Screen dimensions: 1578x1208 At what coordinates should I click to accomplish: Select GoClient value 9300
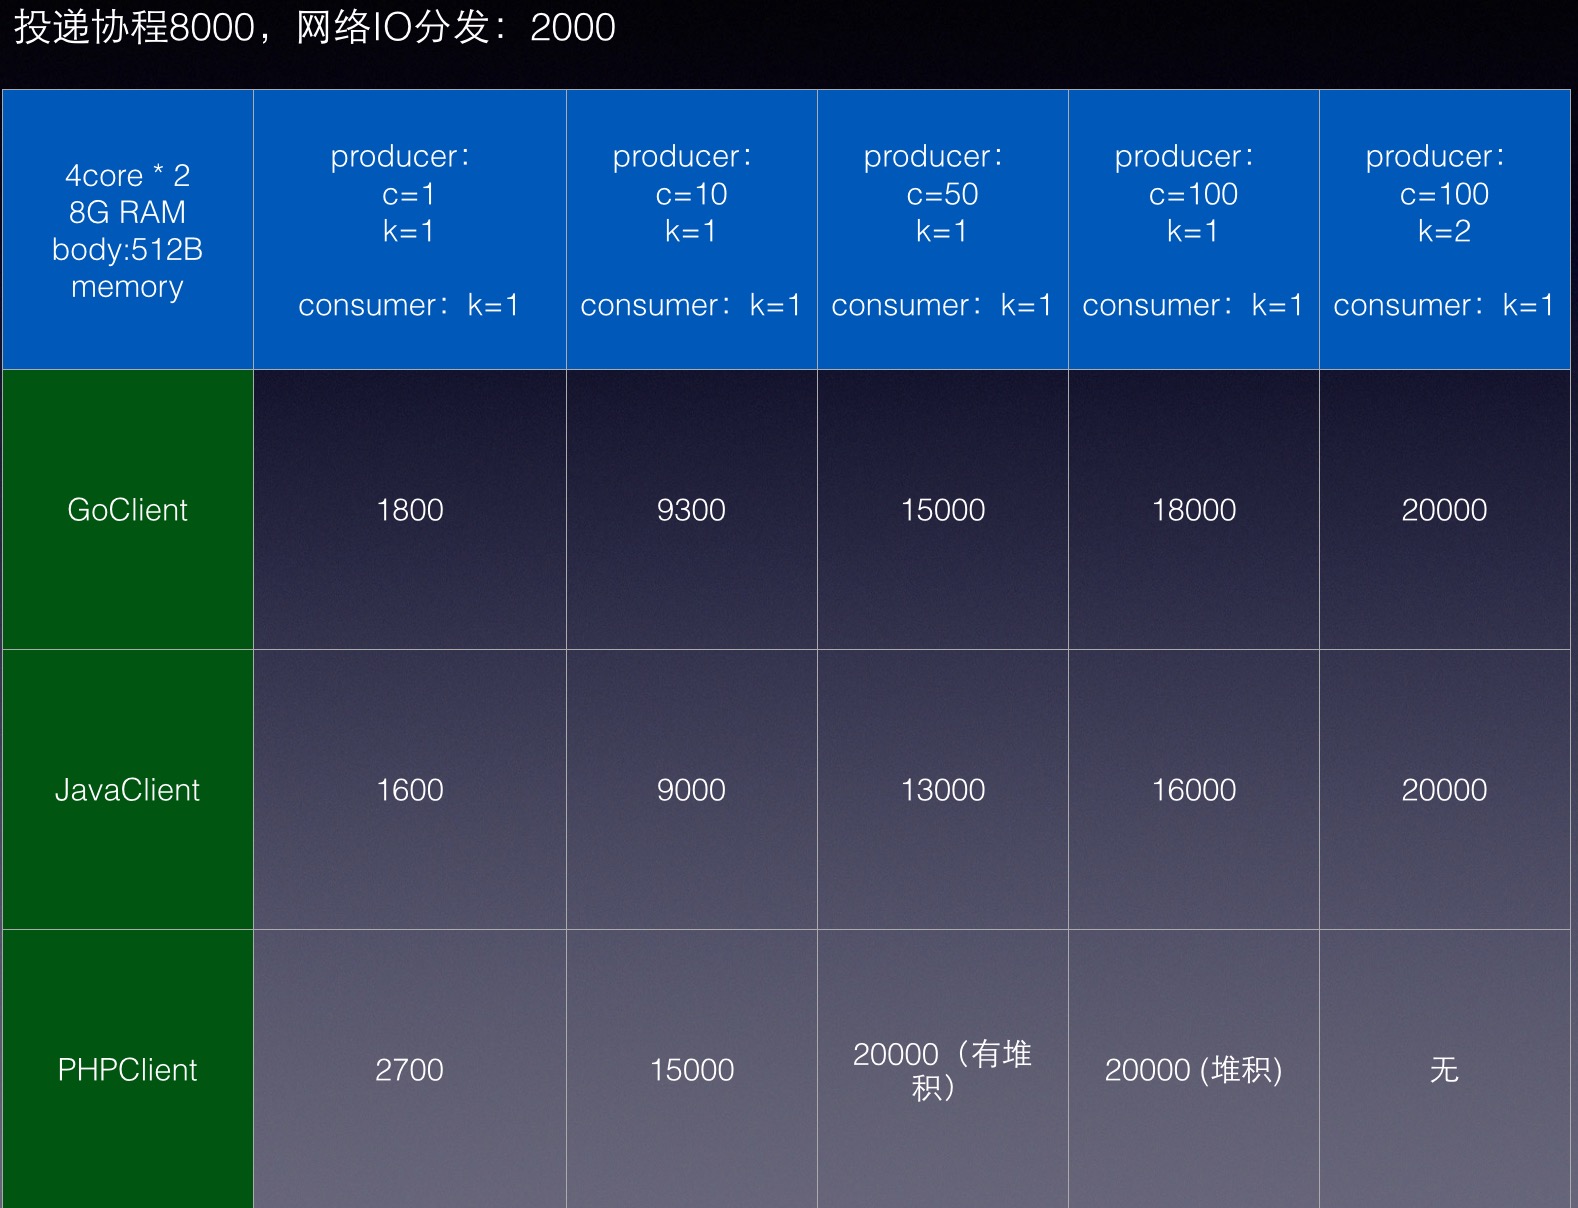[691, 510]
